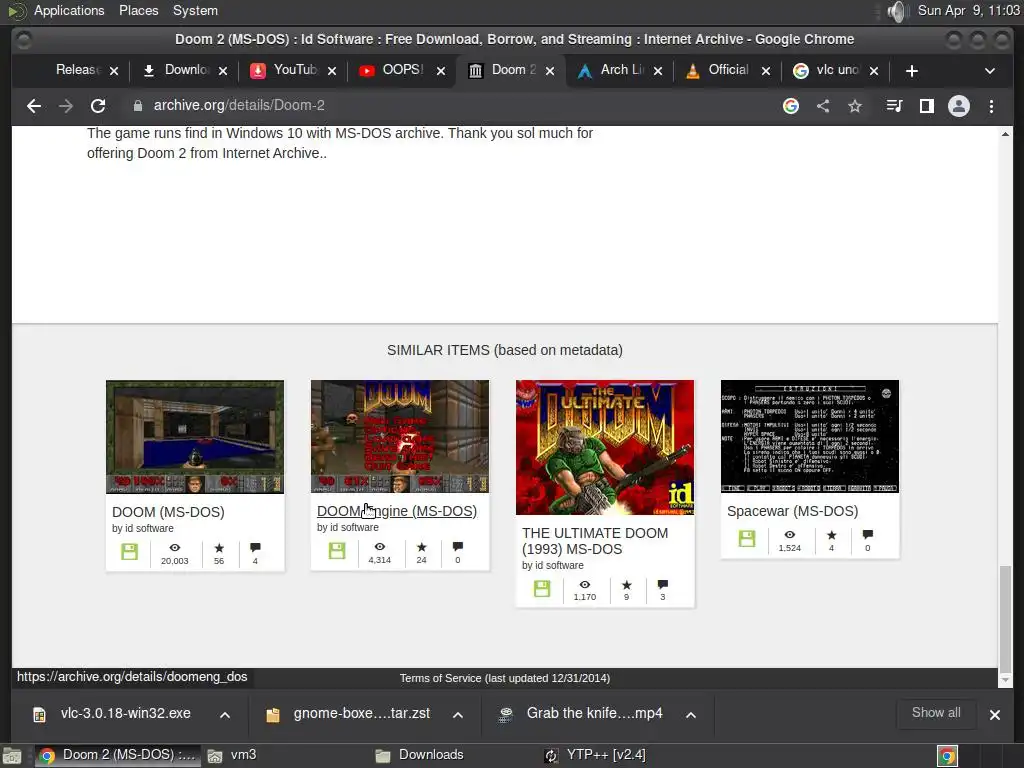Image resolution: width=1024 pixels, height=768 pixels.
Task: Open the System menu
Action: [x=195, y=11]
